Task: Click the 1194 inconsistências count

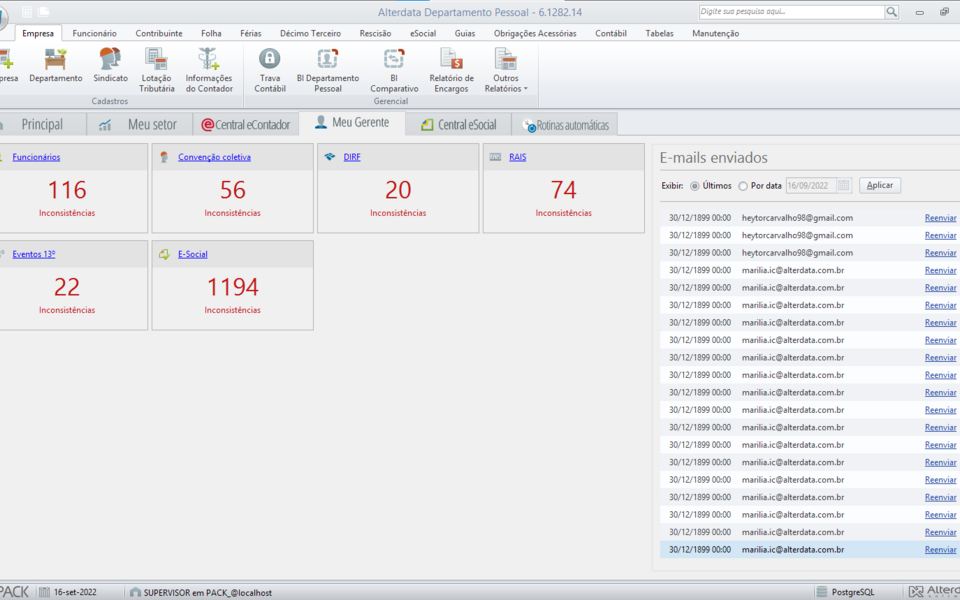Action: pyautogui.click(x=233, y=287)
